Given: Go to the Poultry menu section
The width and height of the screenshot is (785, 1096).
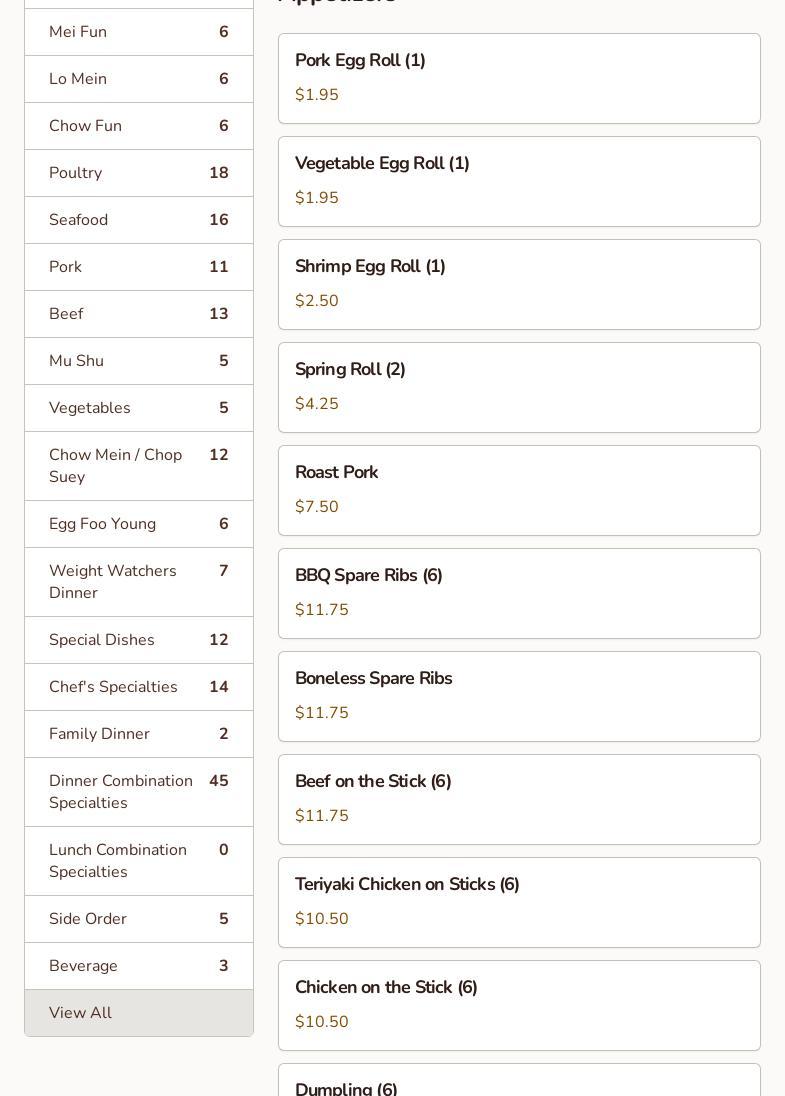Looking at the screenshot, I should [138, 173].
